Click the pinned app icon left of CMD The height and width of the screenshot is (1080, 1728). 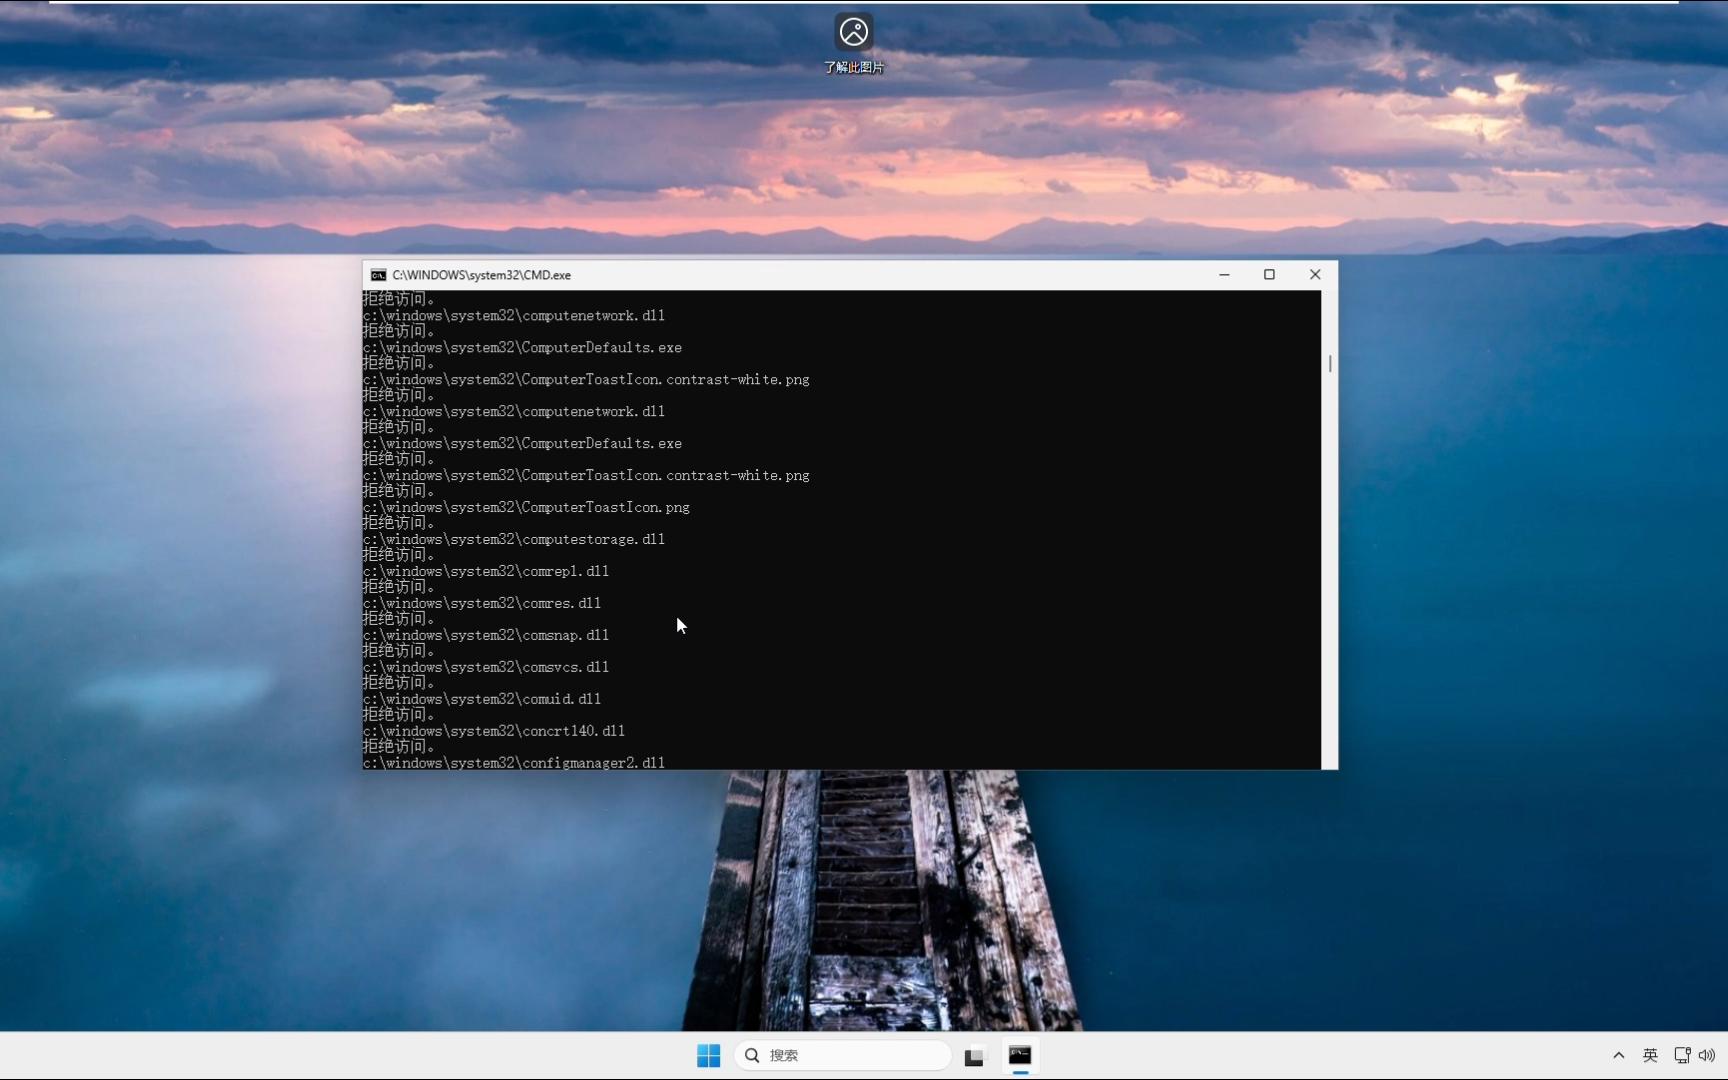(x=973, y=1055)
